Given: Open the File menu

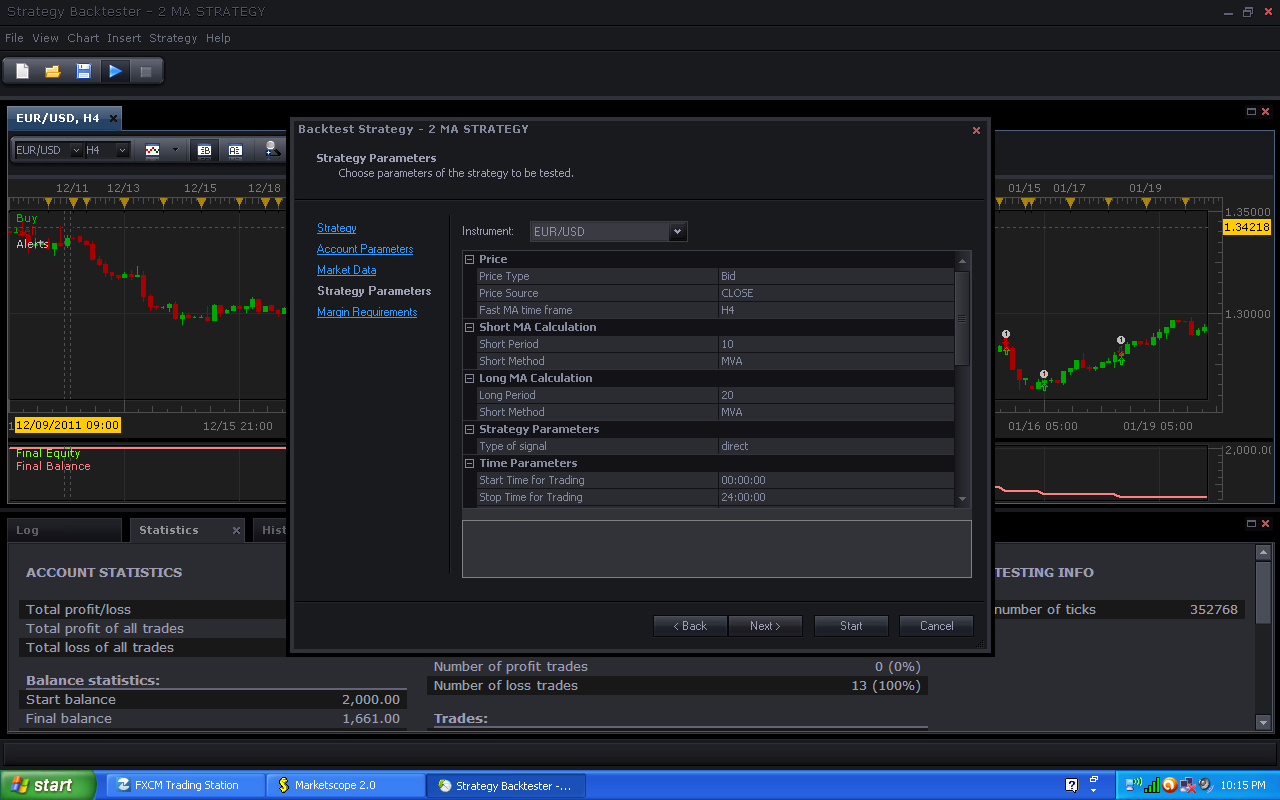Looking at the screenshot, I should (14, 38).
